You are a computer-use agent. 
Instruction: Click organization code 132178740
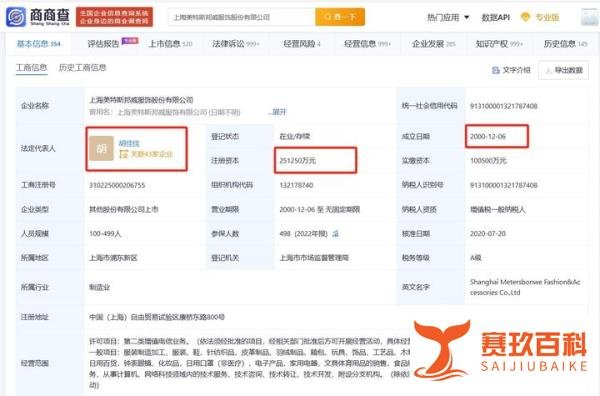tap(296, 185)
